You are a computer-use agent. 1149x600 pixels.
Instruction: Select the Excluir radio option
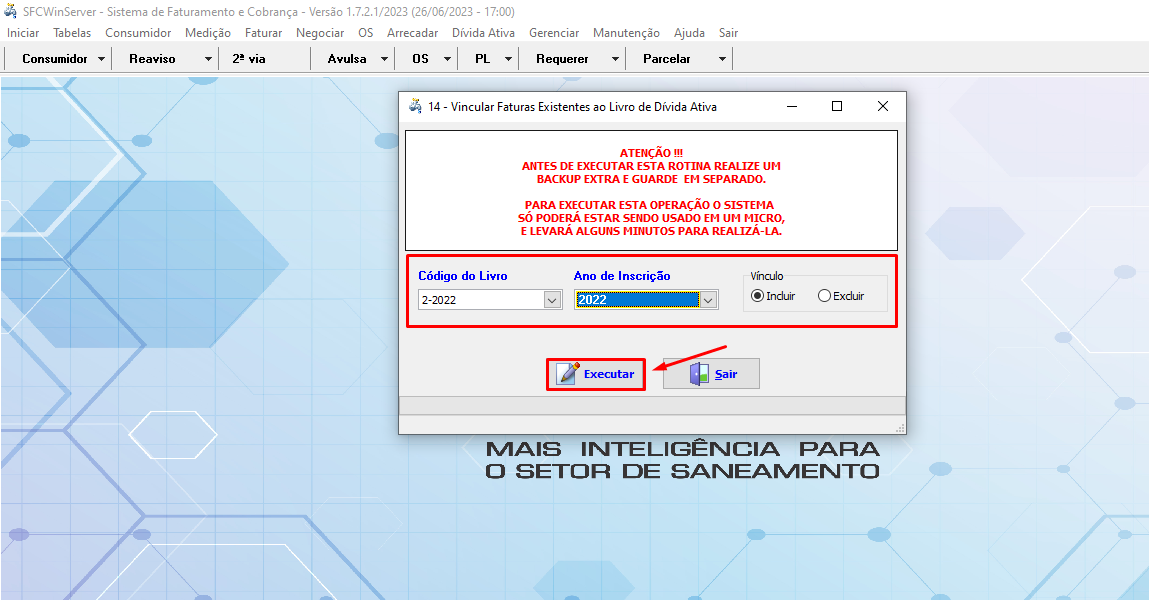click(x=824, y=296)
